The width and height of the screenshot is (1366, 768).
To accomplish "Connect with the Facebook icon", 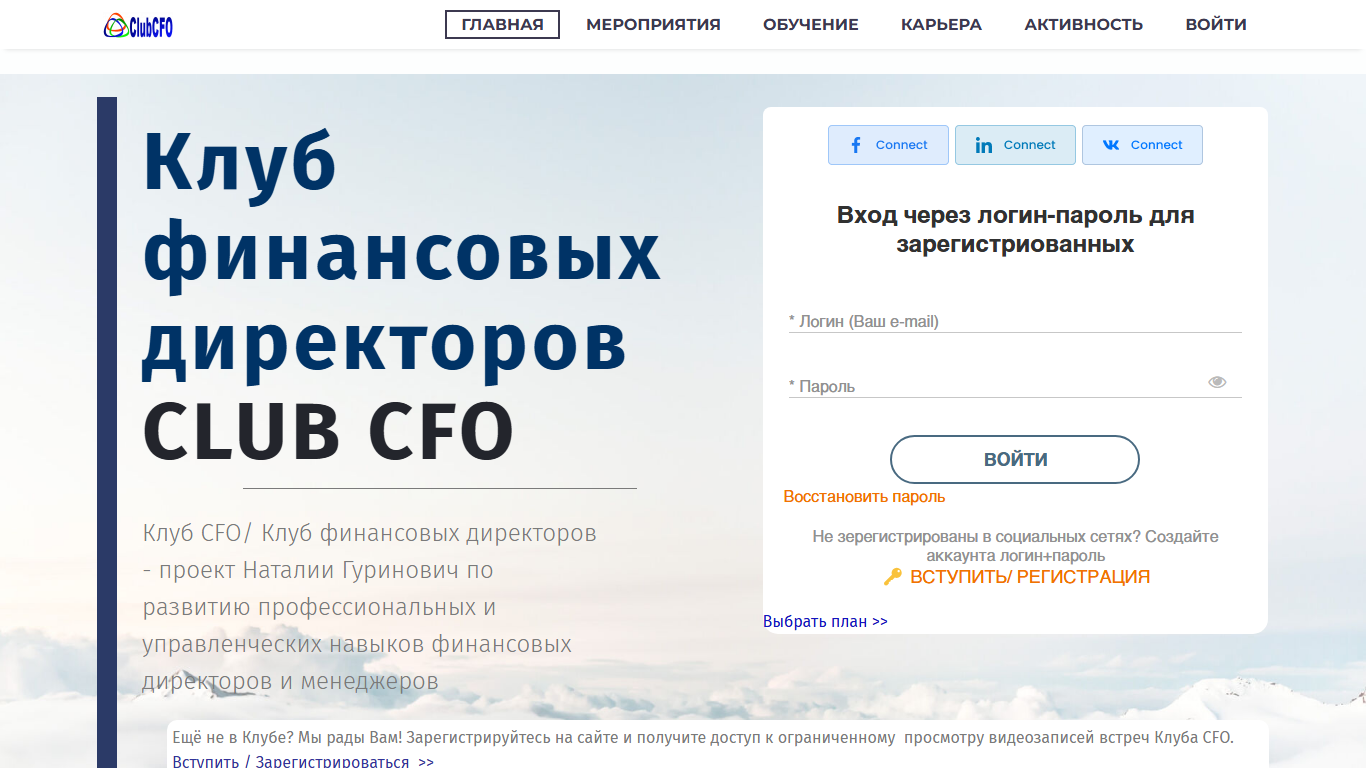I will tap(856, 145).
